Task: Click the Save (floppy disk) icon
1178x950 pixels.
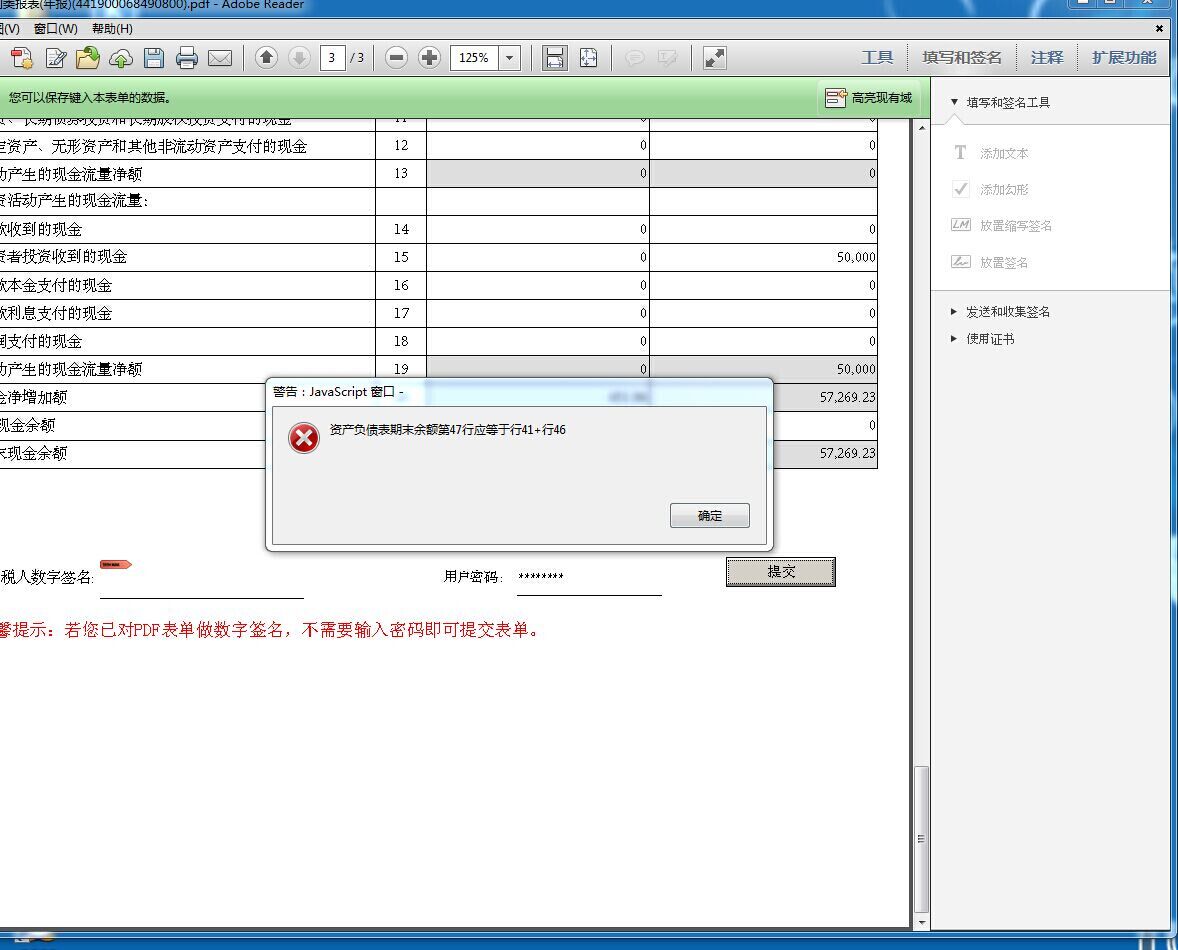Action: click(154, 58)
